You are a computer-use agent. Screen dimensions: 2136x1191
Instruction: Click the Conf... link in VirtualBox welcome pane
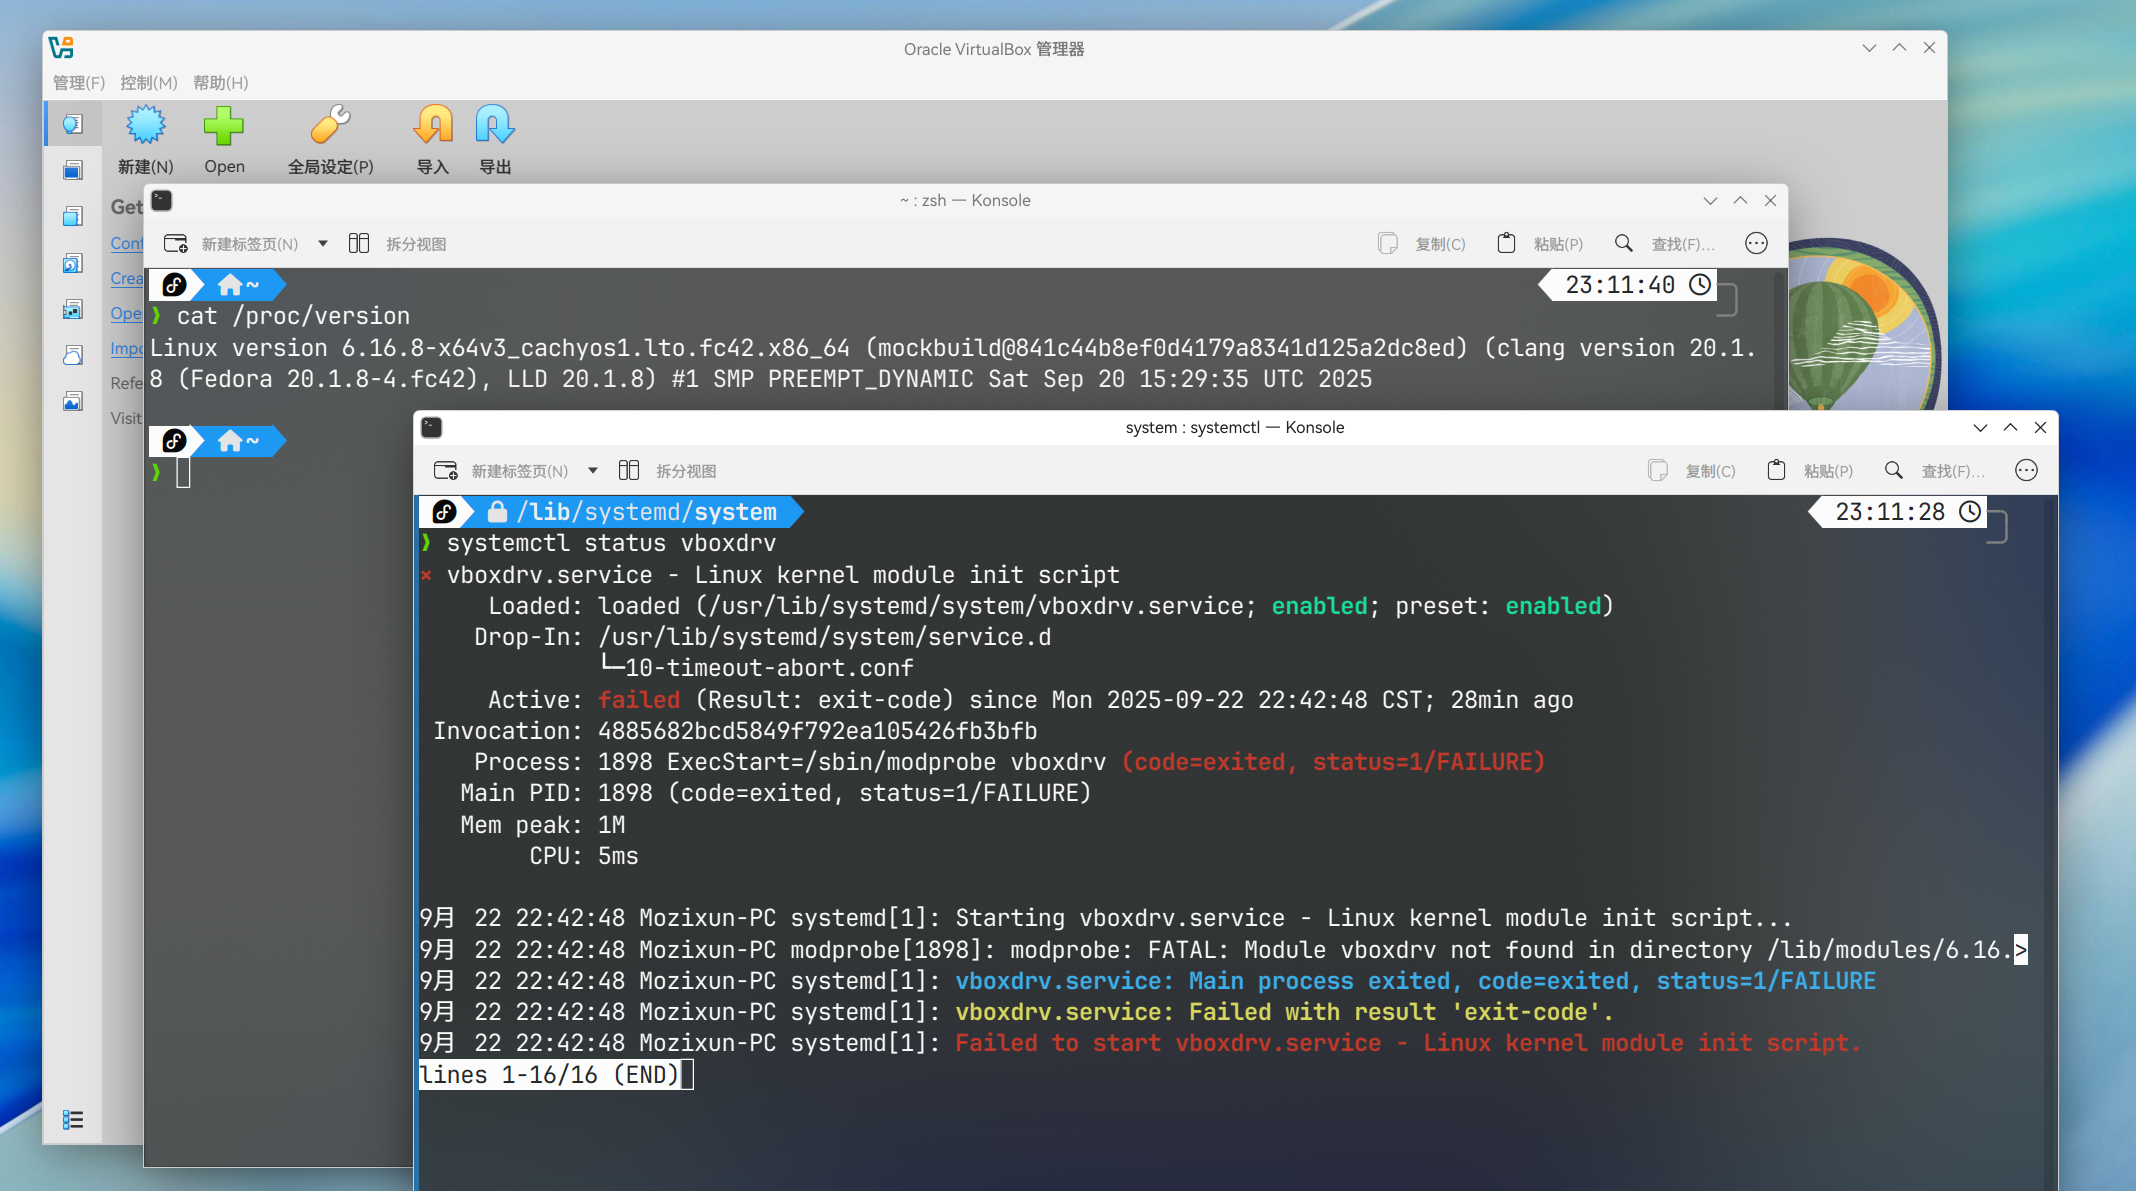[126, 243]
